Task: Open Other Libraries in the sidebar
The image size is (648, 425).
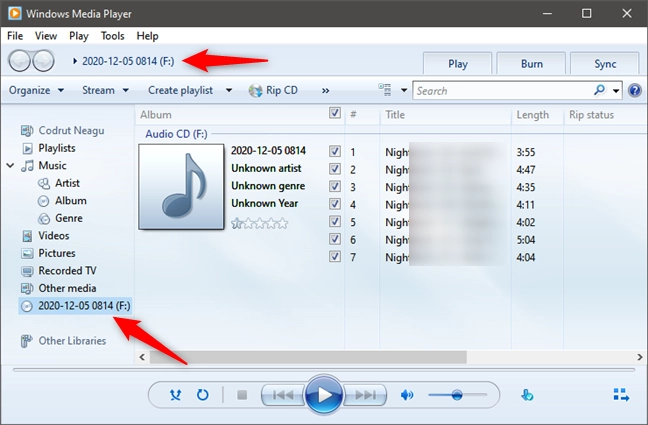Action: click(63, 341)
